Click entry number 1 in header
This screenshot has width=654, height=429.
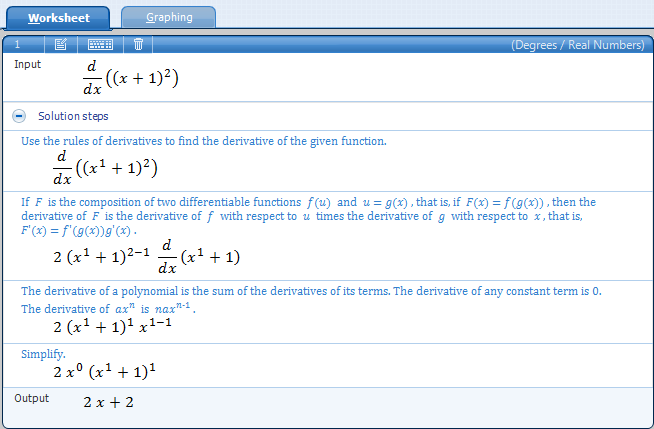[17, 45]
